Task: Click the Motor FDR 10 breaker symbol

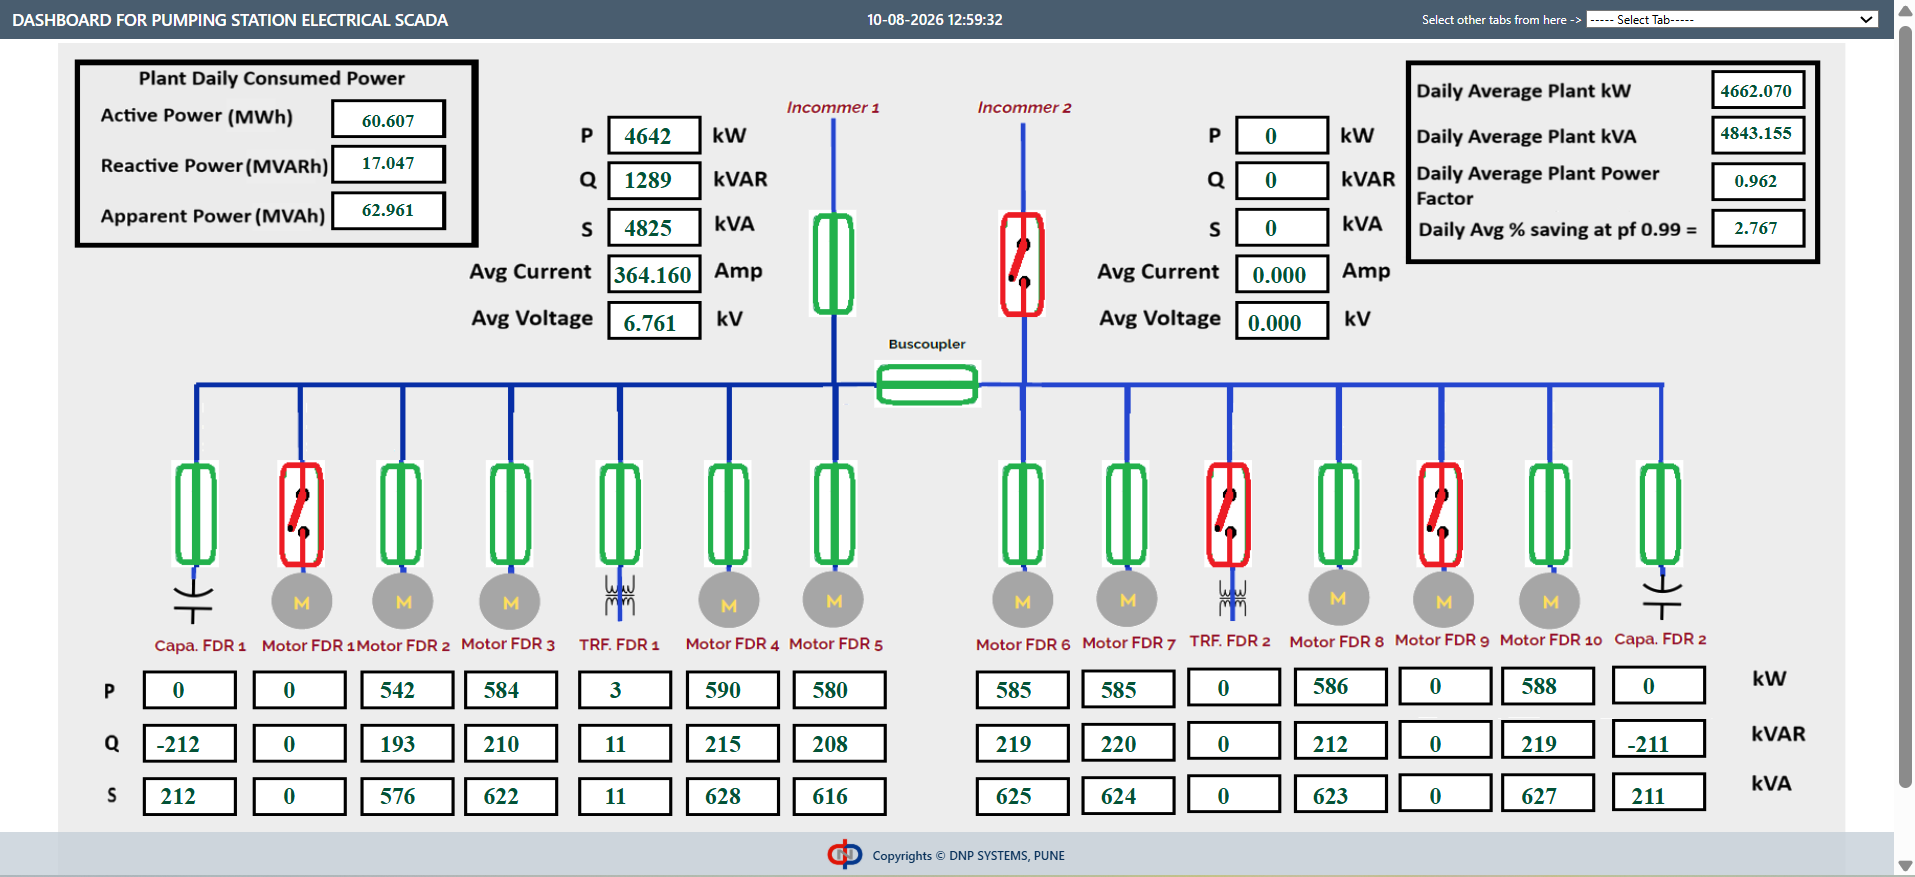Action: 1549,514
